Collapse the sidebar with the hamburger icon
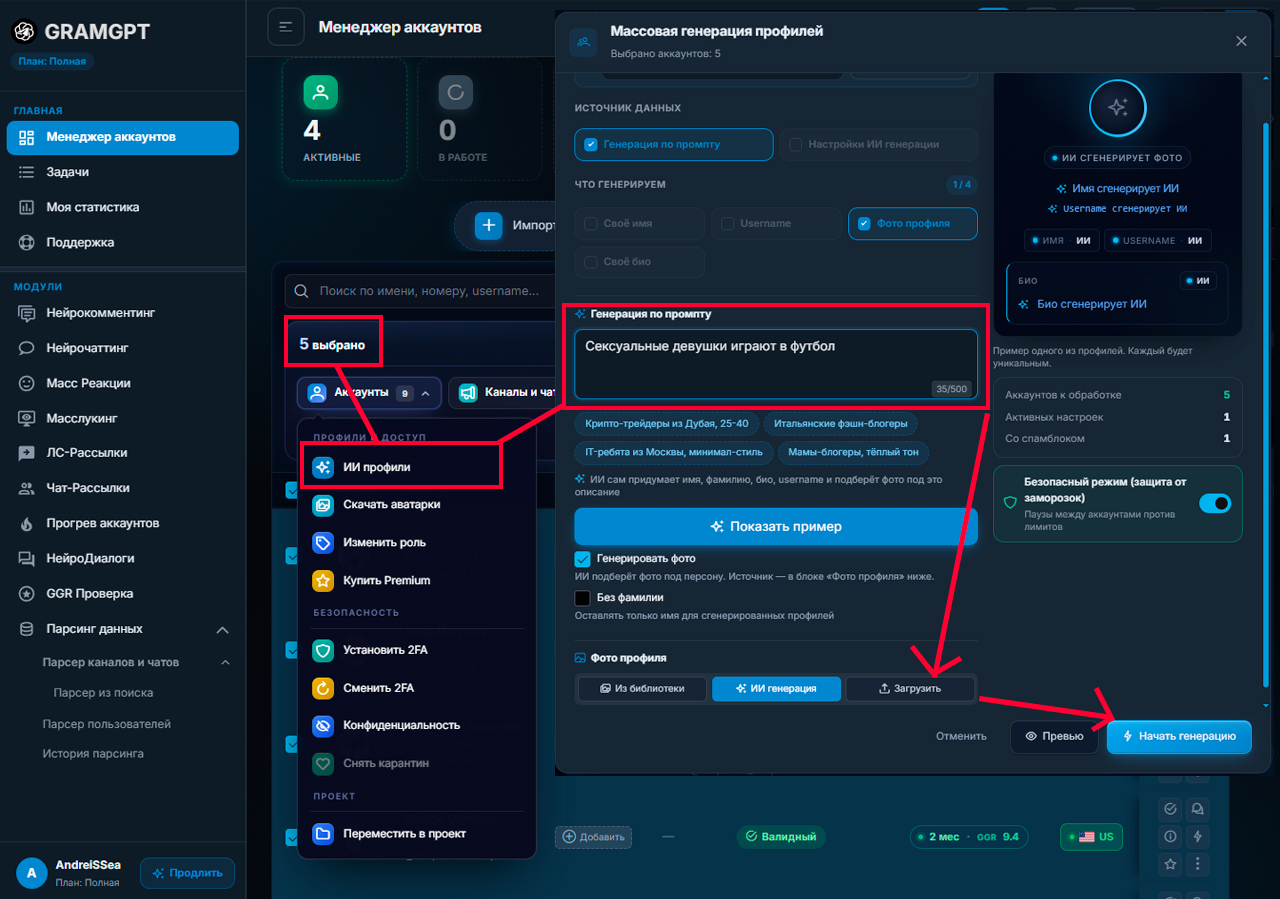1280x899 pixels. (285, 27)
